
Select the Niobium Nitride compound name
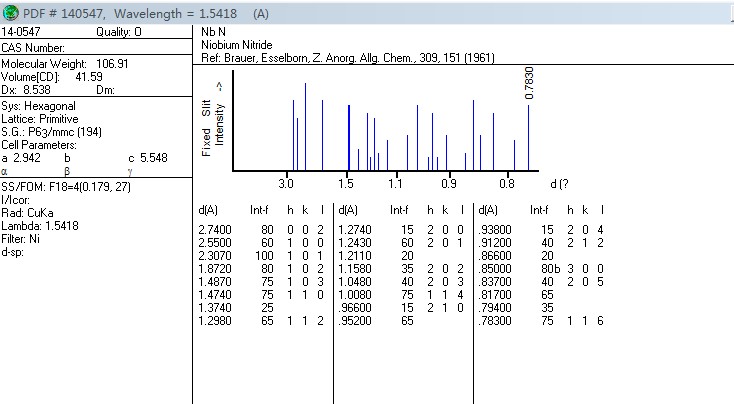[237, 45]
